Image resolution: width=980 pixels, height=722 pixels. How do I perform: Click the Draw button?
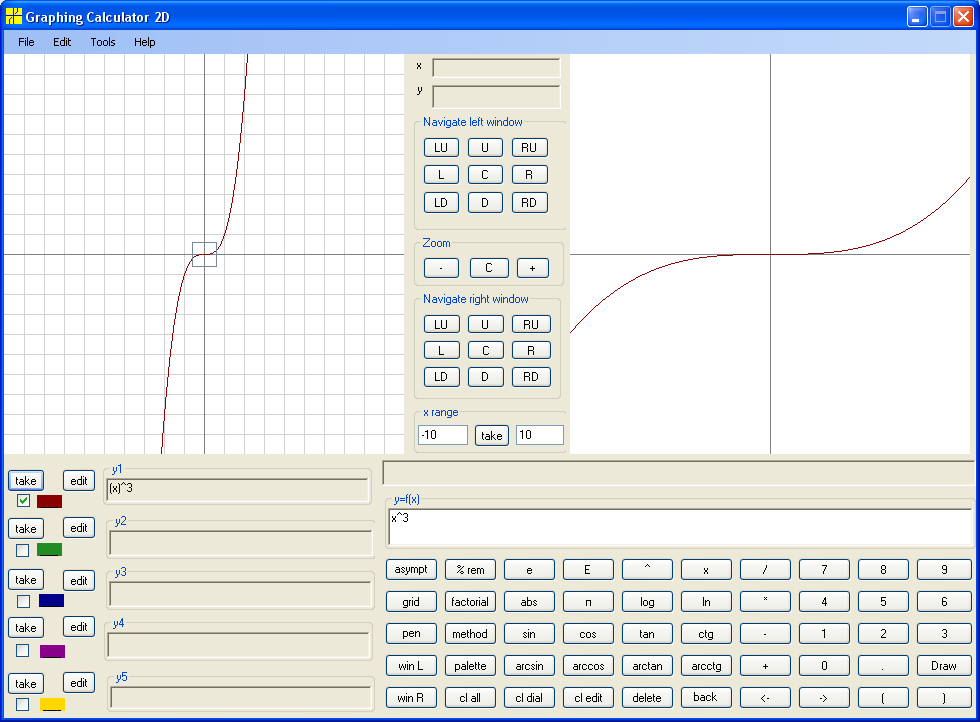[943, 666]
